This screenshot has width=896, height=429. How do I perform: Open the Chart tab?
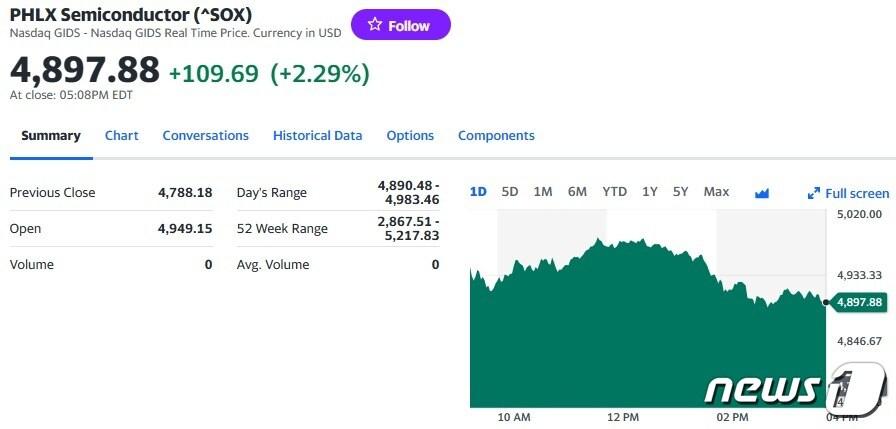point(122,135)
